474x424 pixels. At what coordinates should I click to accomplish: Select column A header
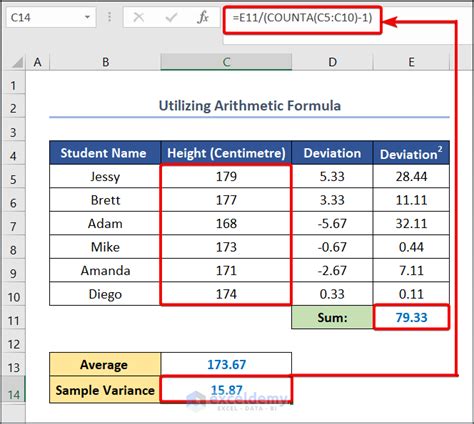(x=38, y=62)
